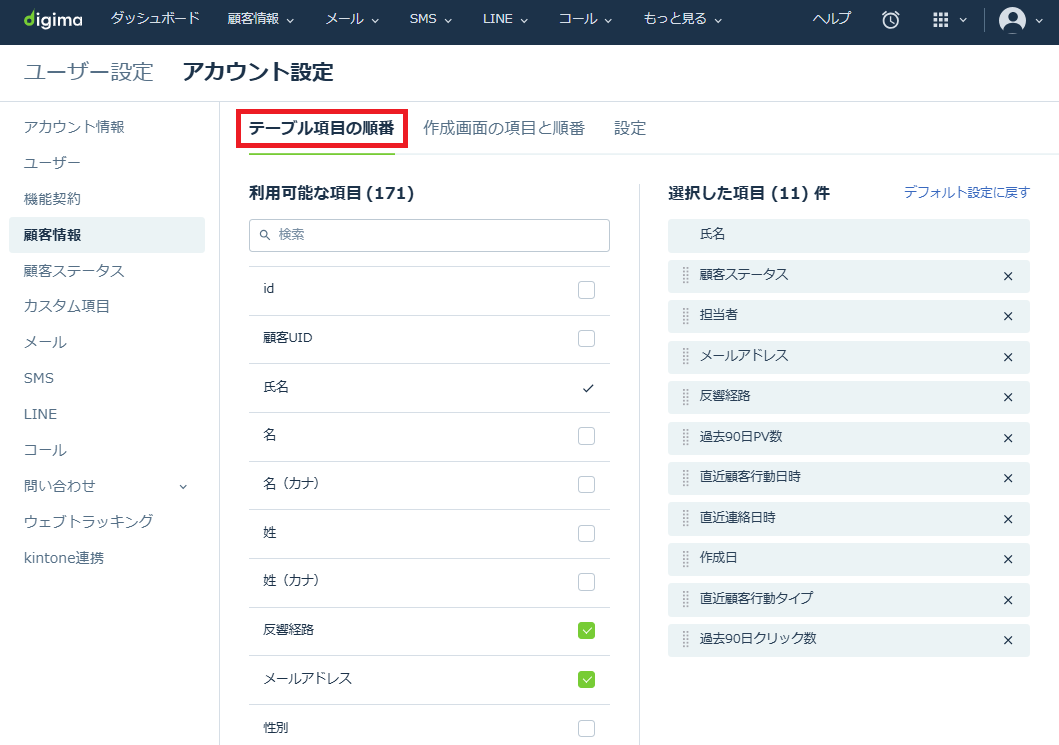1059x745 pixels.
Task: Click drag handle of 作成日 row
Action: pyautogui.click(x=686, y=559)
